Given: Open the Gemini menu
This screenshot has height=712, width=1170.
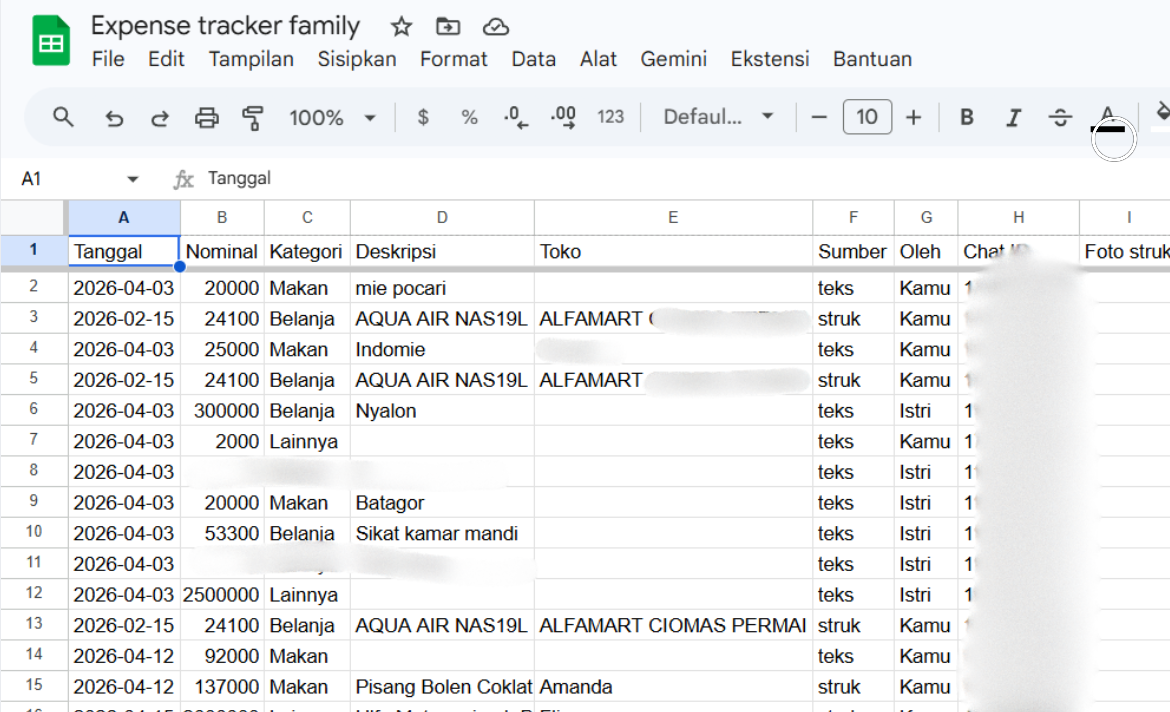Looking at the screenshot, I should (673, 59).
